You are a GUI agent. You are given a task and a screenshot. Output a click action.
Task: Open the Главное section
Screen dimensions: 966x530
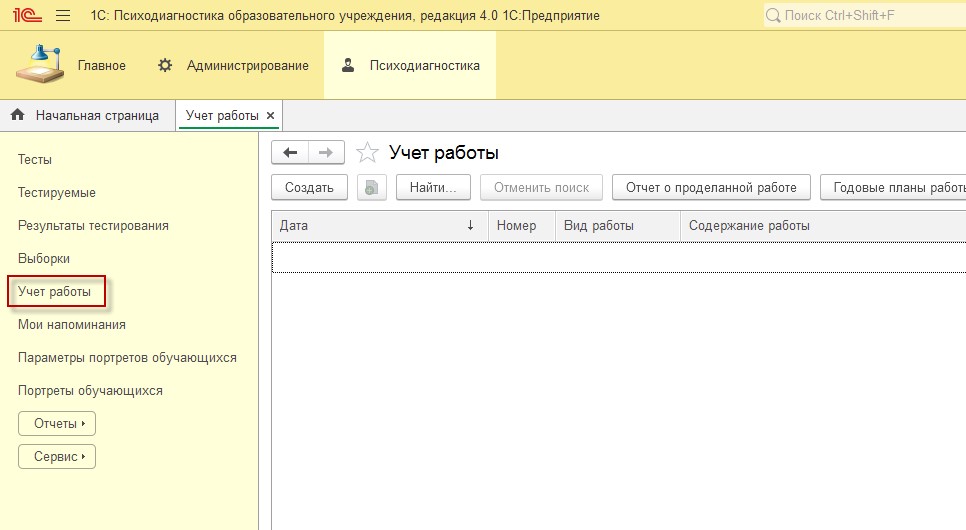(102, 65)
